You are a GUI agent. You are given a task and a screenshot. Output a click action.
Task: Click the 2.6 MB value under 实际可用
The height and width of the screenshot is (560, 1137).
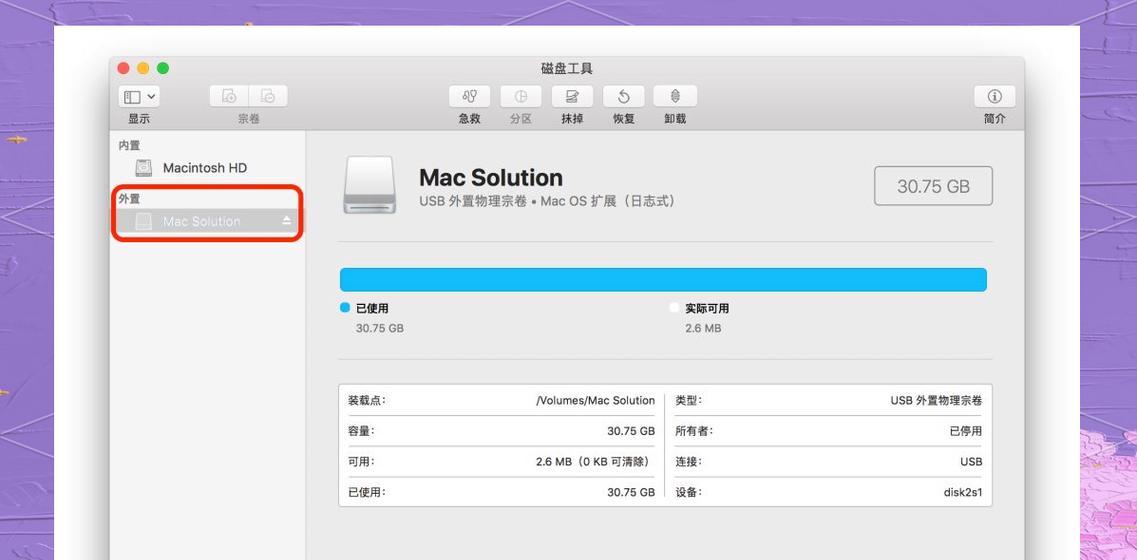[703, 329]
